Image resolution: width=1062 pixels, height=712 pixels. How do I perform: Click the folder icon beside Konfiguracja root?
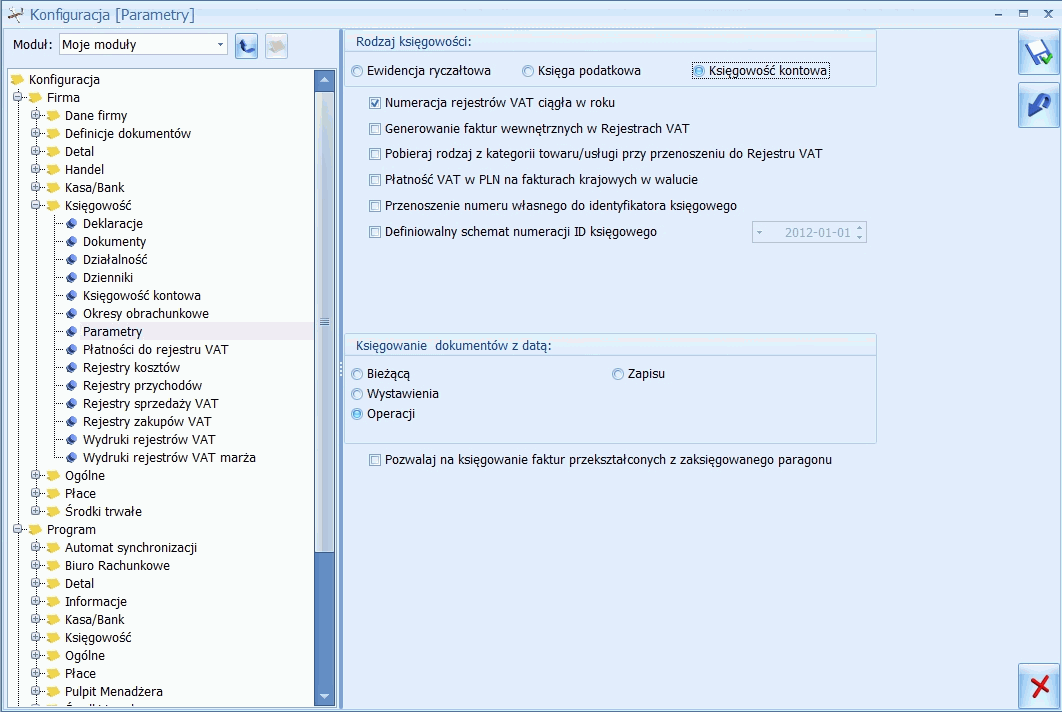pos(18,79)
